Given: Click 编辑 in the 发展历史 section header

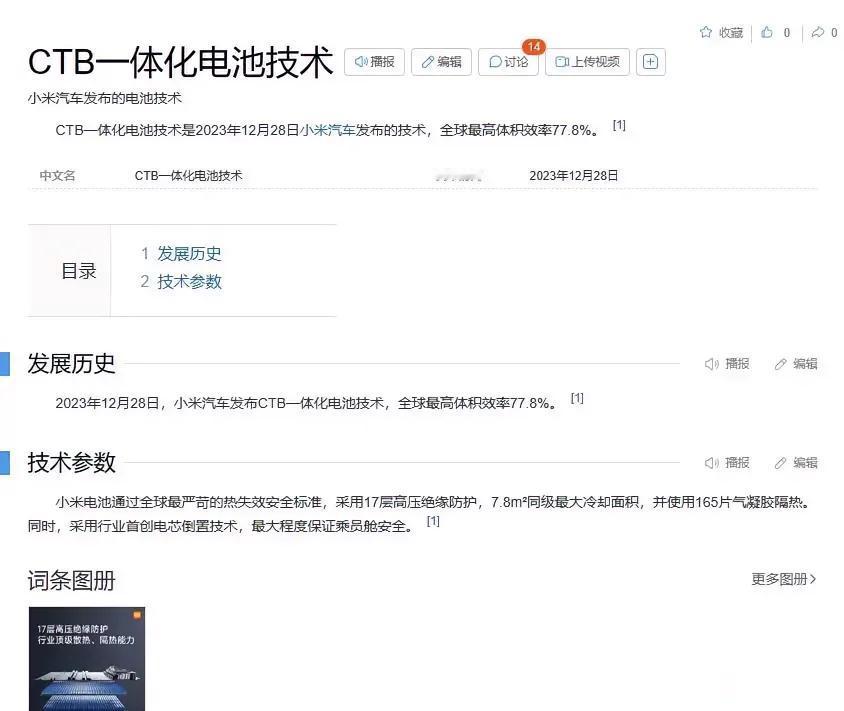Looking at the screenshot, I should (796, 364).
